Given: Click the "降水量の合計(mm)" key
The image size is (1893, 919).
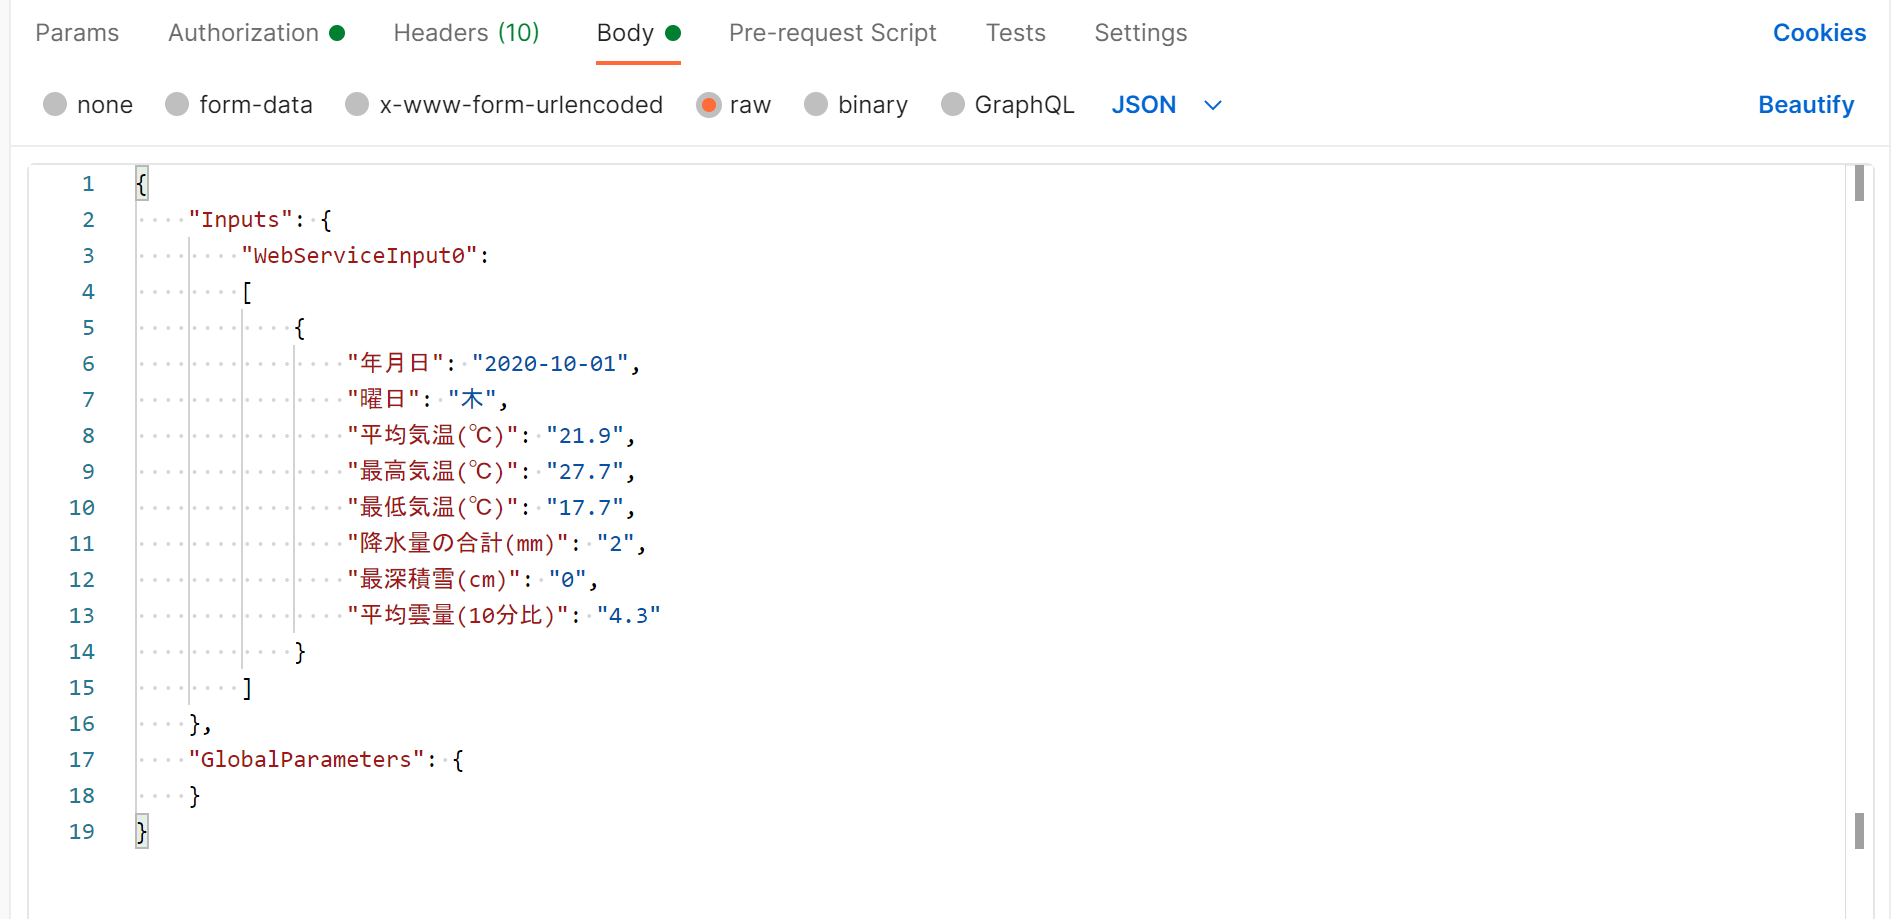Looking at the screenshot, I should click(457, 544).
